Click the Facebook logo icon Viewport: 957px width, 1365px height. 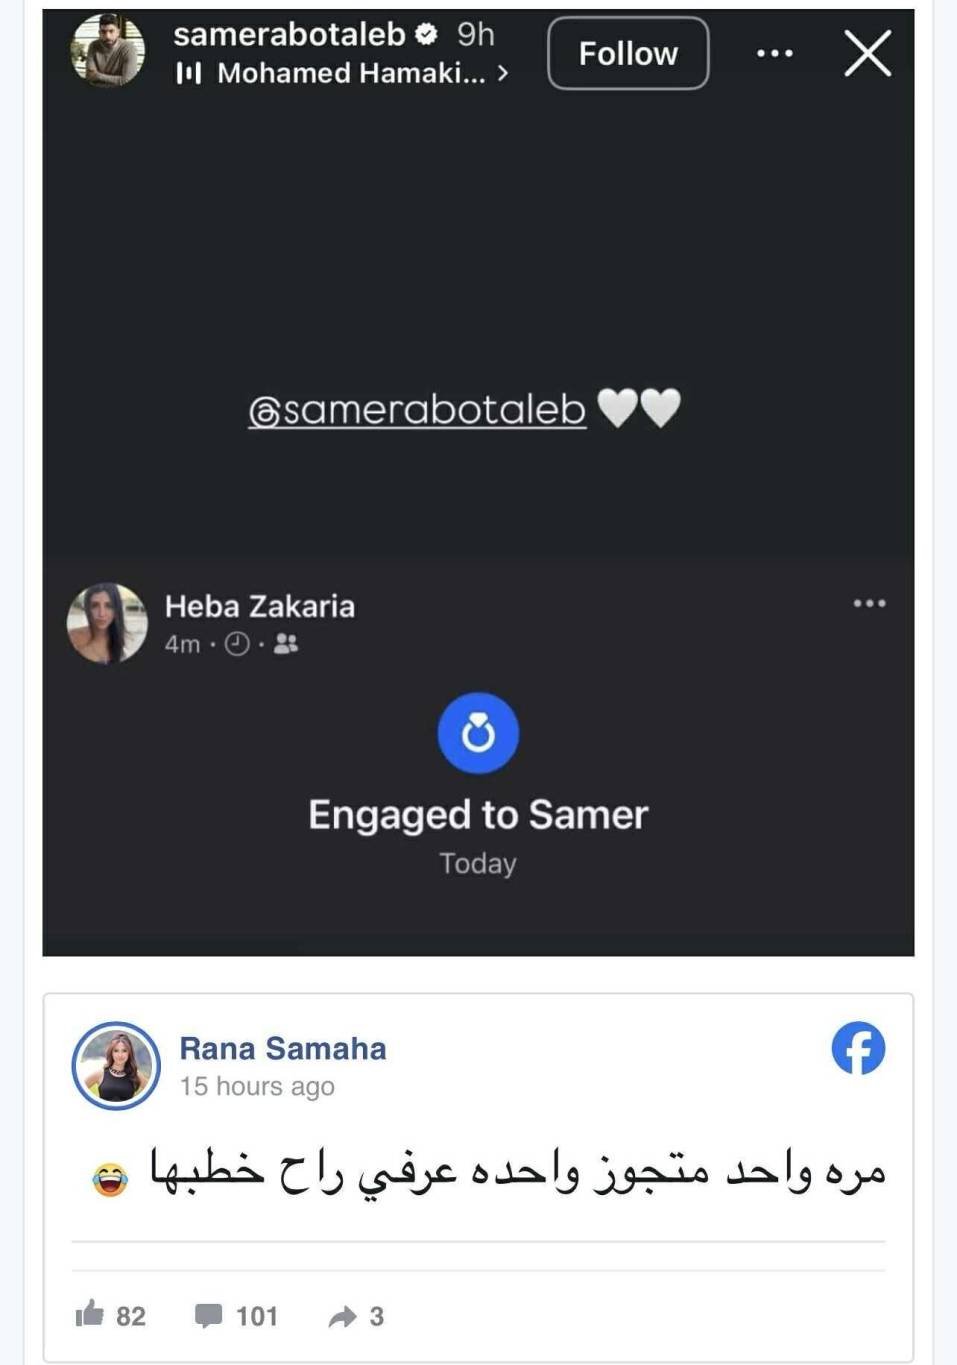(x=858, y=1048)
